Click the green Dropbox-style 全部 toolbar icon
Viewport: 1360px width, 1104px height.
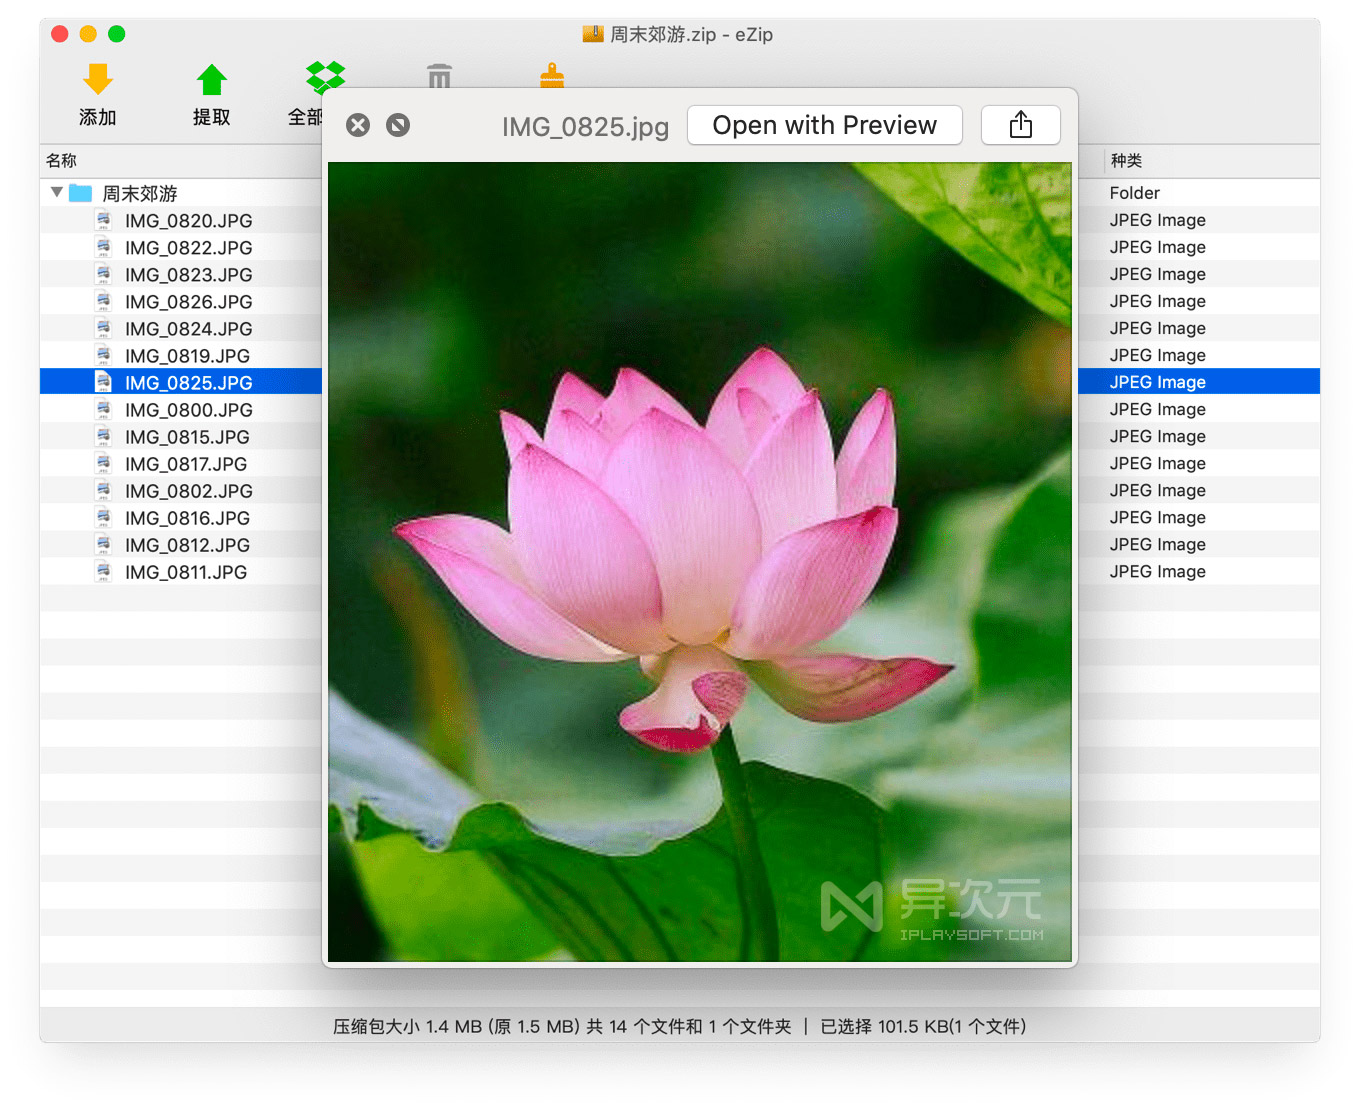pos(323,77)
